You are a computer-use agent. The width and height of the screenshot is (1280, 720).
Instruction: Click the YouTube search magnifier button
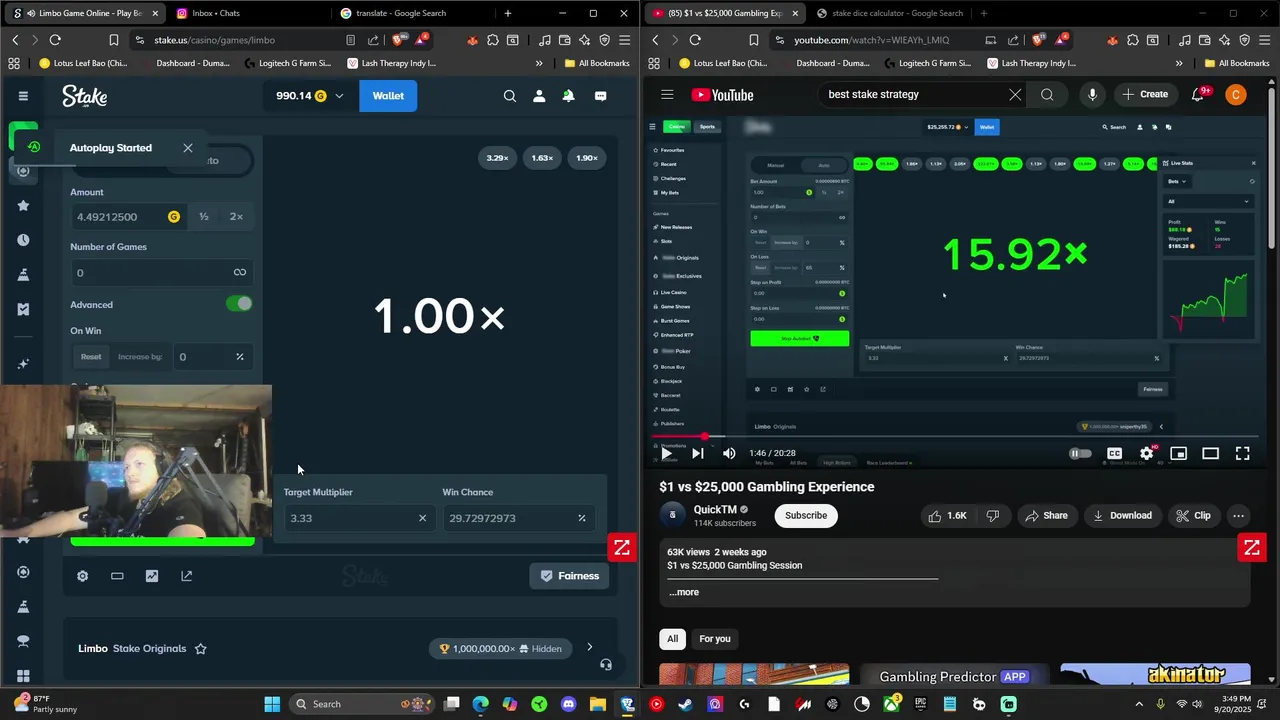pyautogui.click(x=1047, y=95)
